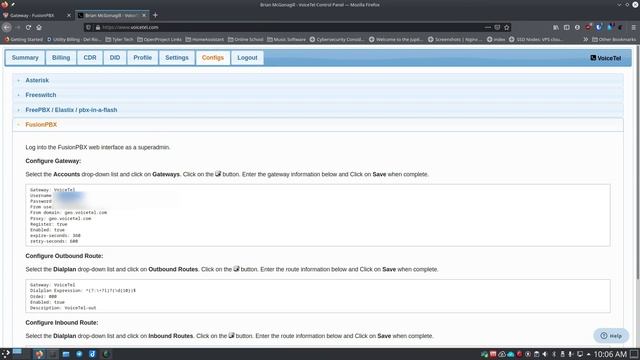640x360 pixels.
Task: Open the SSD Nodes VPS bookmark
Action: pos(536,39)
